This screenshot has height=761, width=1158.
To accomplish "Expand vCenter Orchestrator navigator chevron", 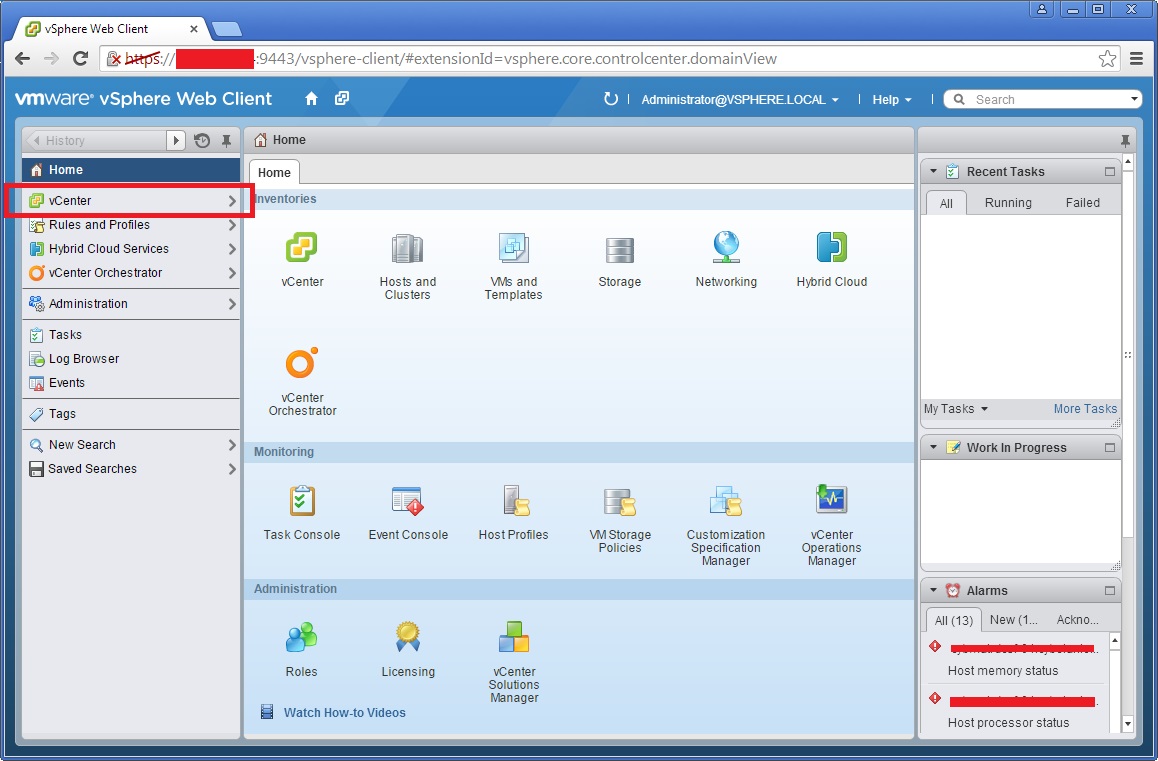I will pos(232,273).
